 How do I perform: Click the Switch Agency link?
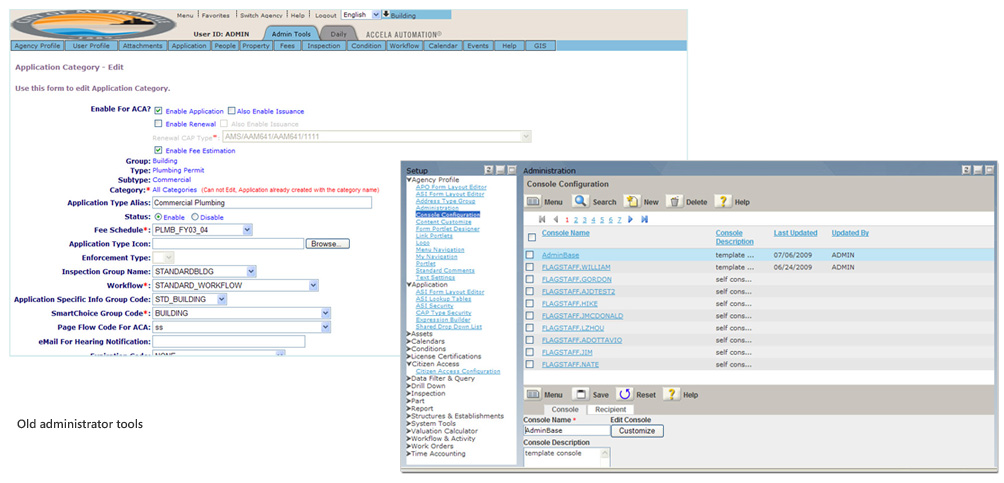[263, 15]
